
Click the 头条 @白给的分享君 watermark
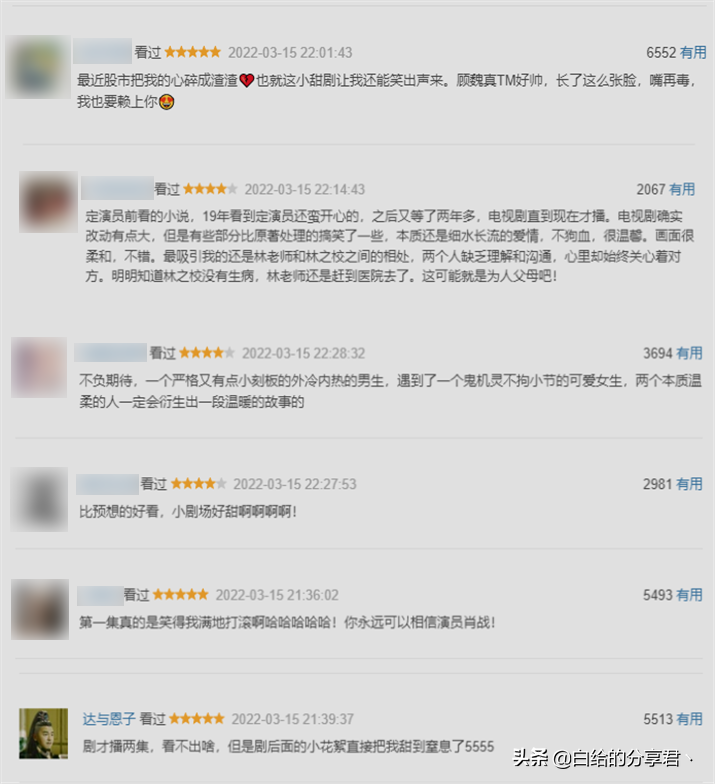click(597, 758)
